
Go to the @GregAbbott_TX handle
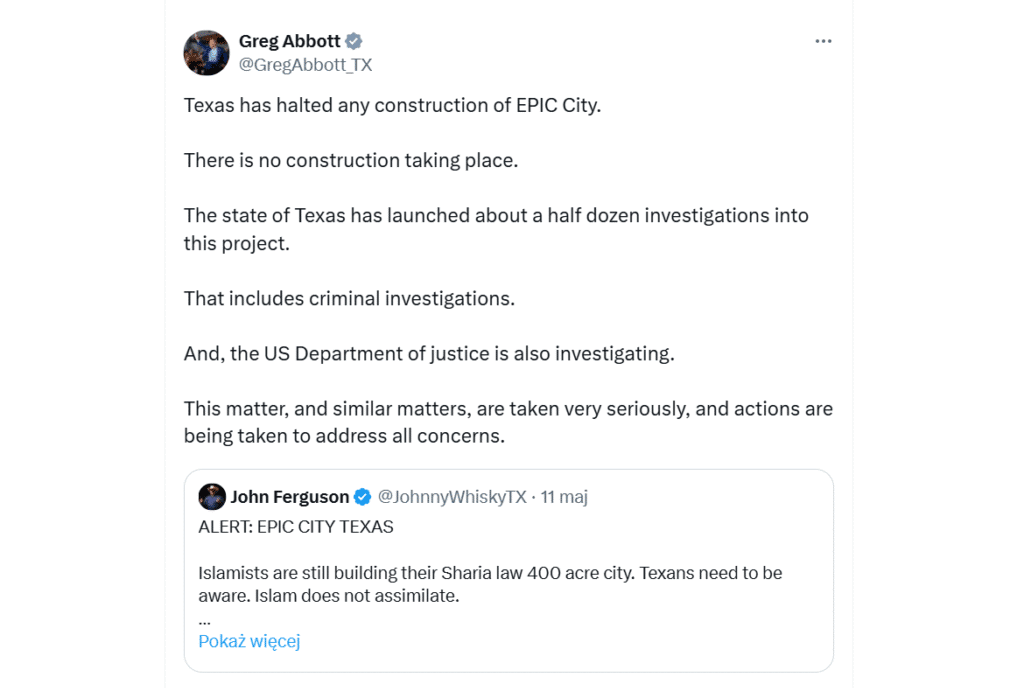pos(305,65)
